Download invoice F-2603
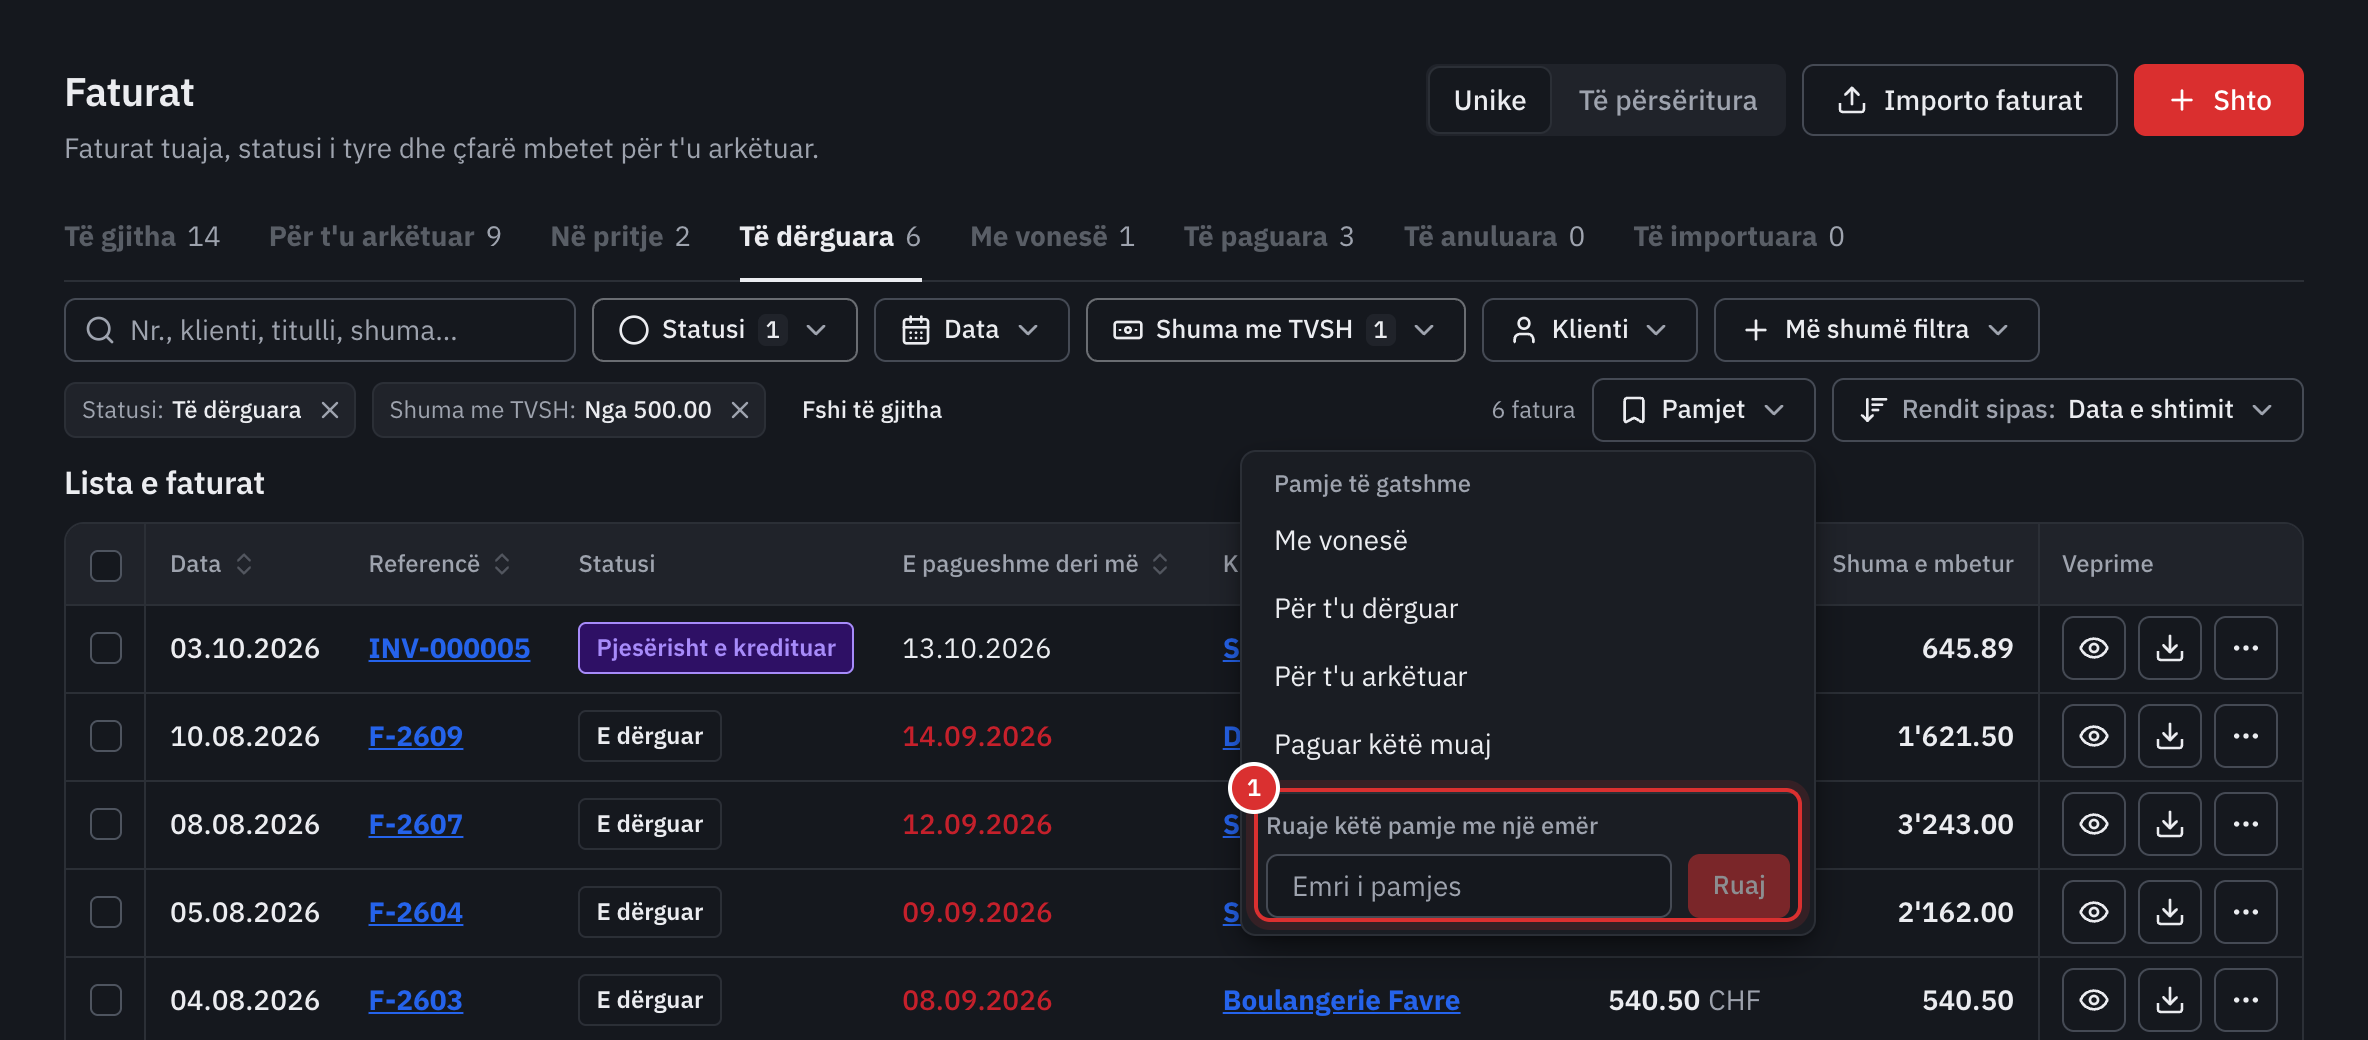This screenshot has height=1040, width=2368. [x=2169, y=1000]
